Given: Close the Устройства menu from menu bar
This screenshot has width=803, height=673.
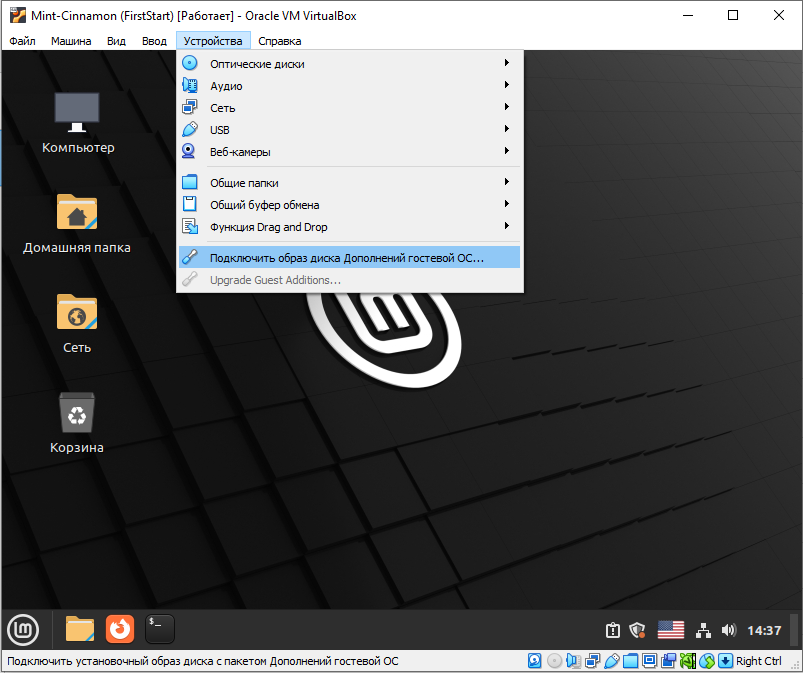Looking at the screenshot, I should click(213, 41).
